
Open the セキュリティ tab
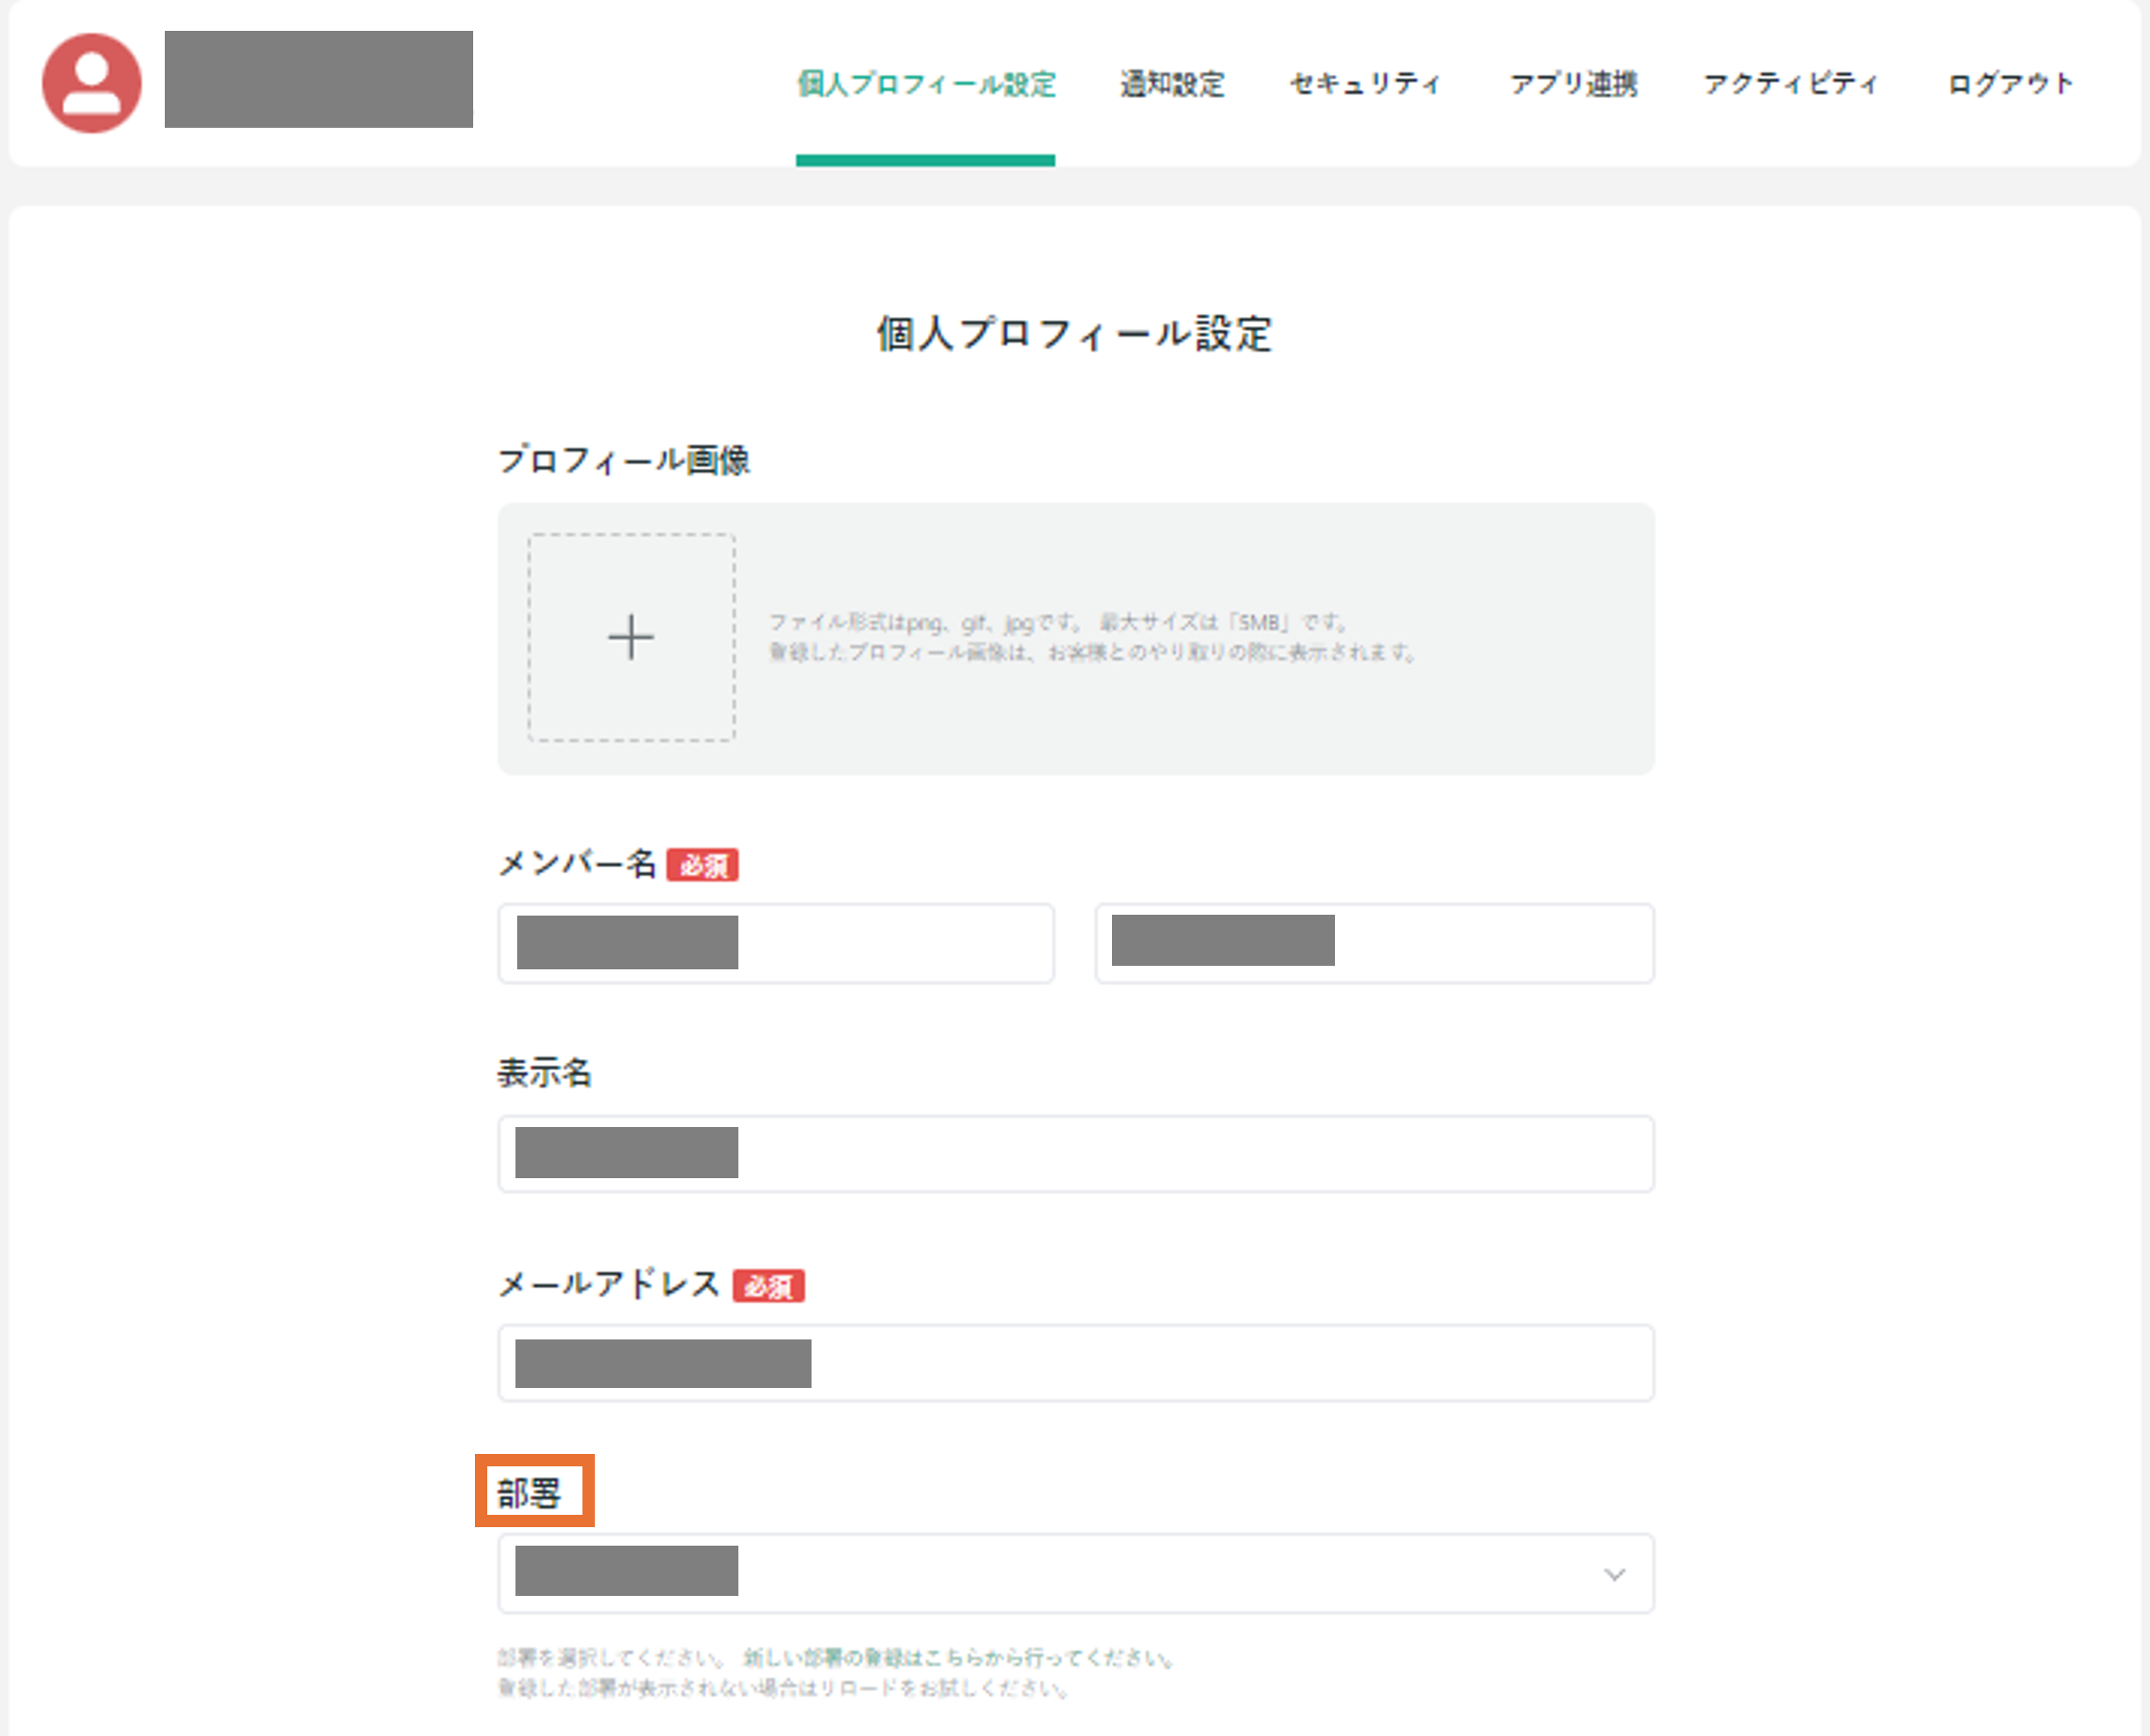1365,84
